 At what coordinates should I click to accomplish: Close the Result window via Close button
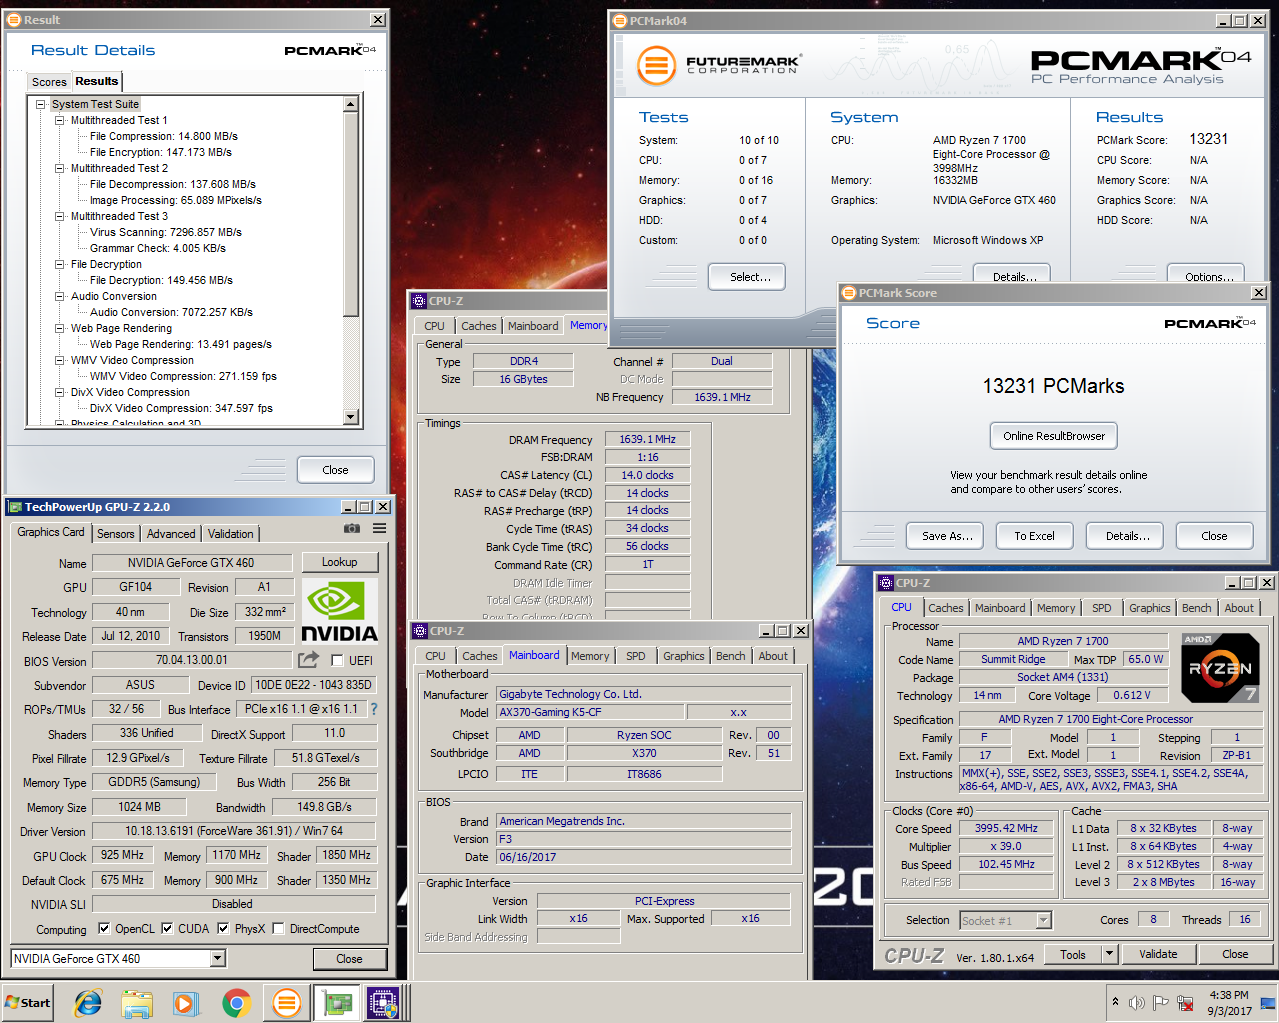point(336,470)
